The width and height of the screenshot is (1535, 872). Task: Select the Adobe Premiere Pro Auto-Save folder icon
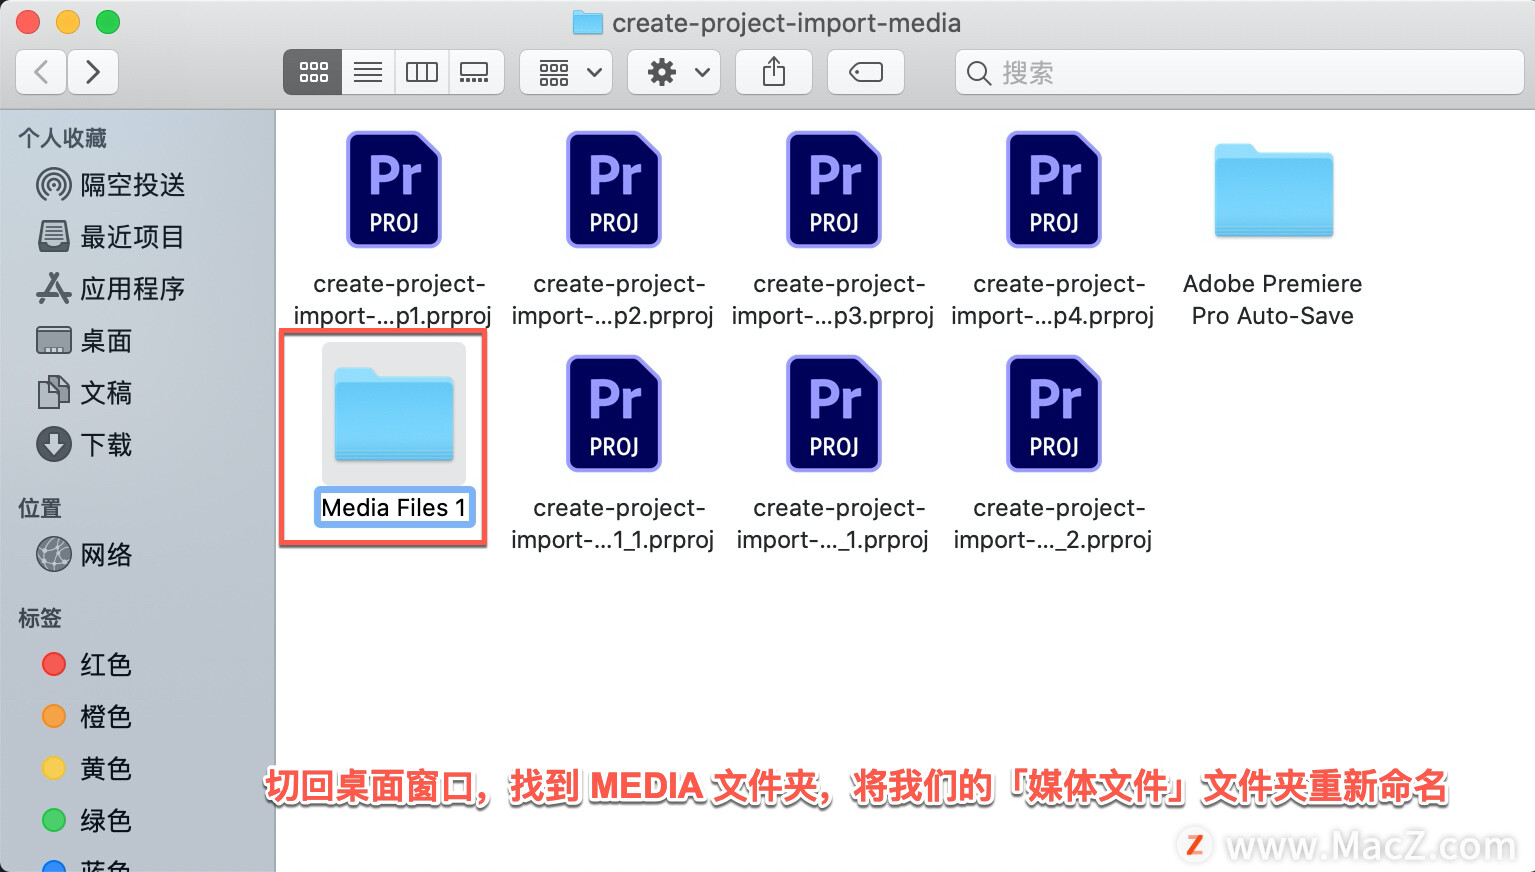1274,190
